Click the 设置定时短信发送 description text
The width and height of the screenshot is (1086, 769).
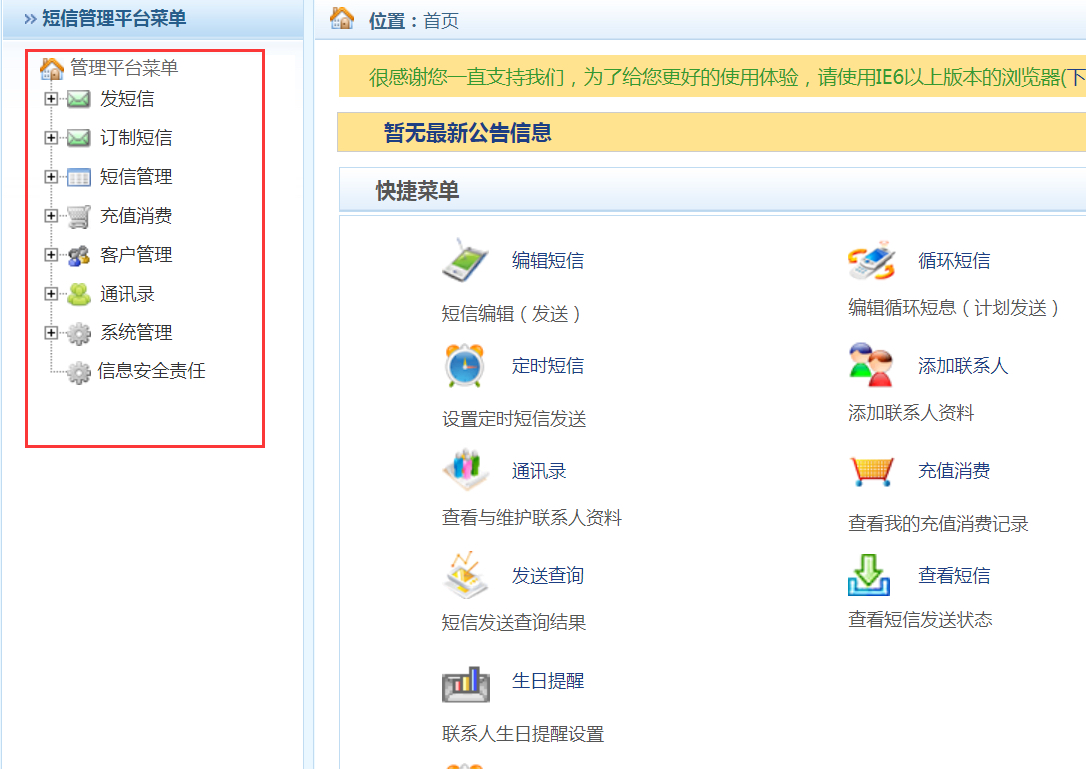click(514, 419)
